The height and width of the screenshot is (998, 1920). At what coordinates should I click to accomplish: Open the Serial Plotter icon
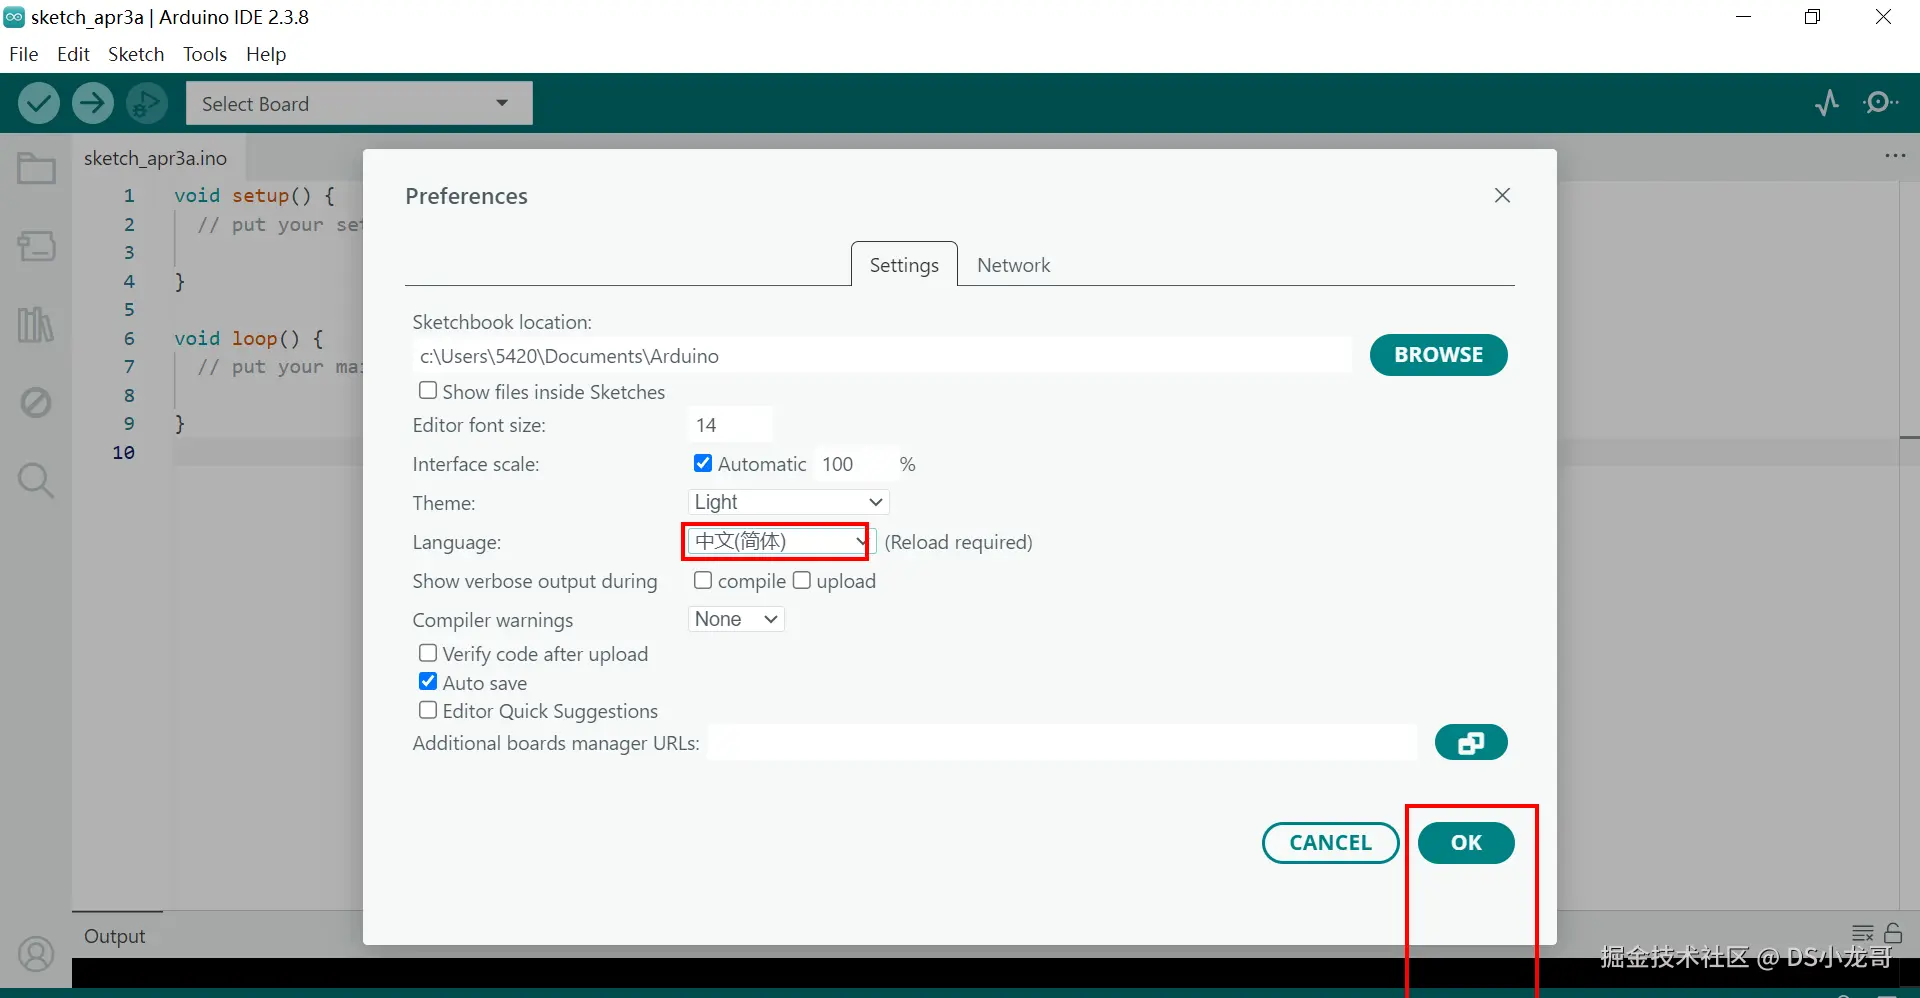coord(1827,103)
